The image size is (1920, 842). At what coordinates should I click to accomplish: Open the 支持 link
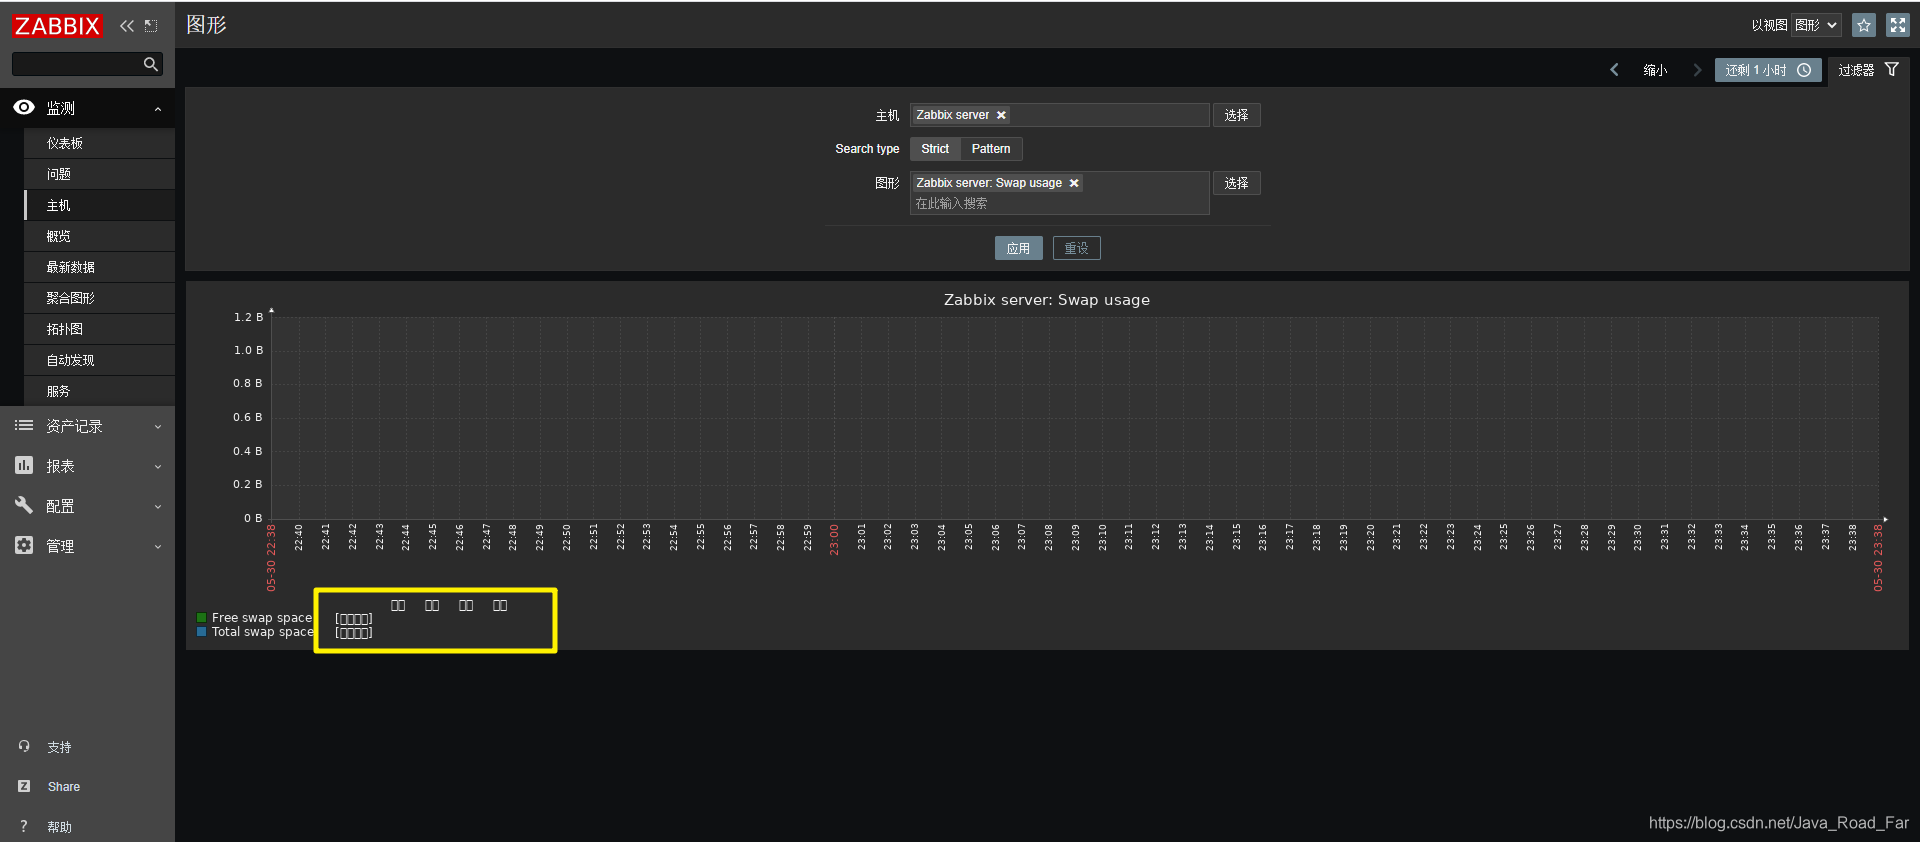(59, 747)
